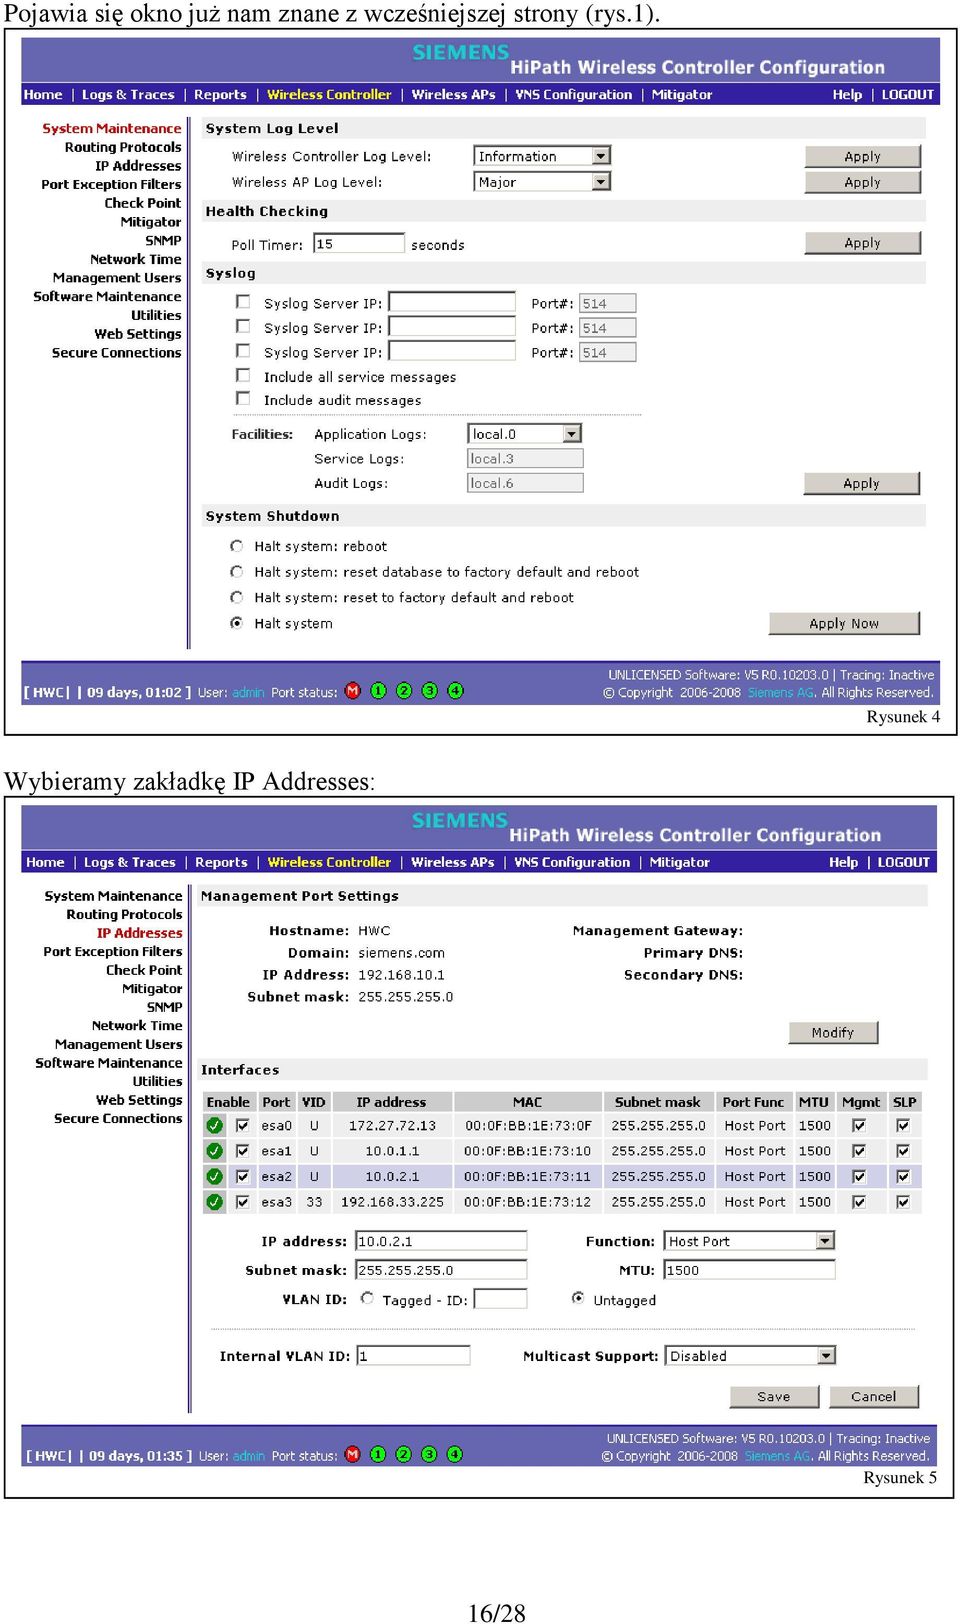This screenshot has height=1624, width=960.
Task: Open VNS Configuration tab in lower screenshot
Action: tap(572, 862)
